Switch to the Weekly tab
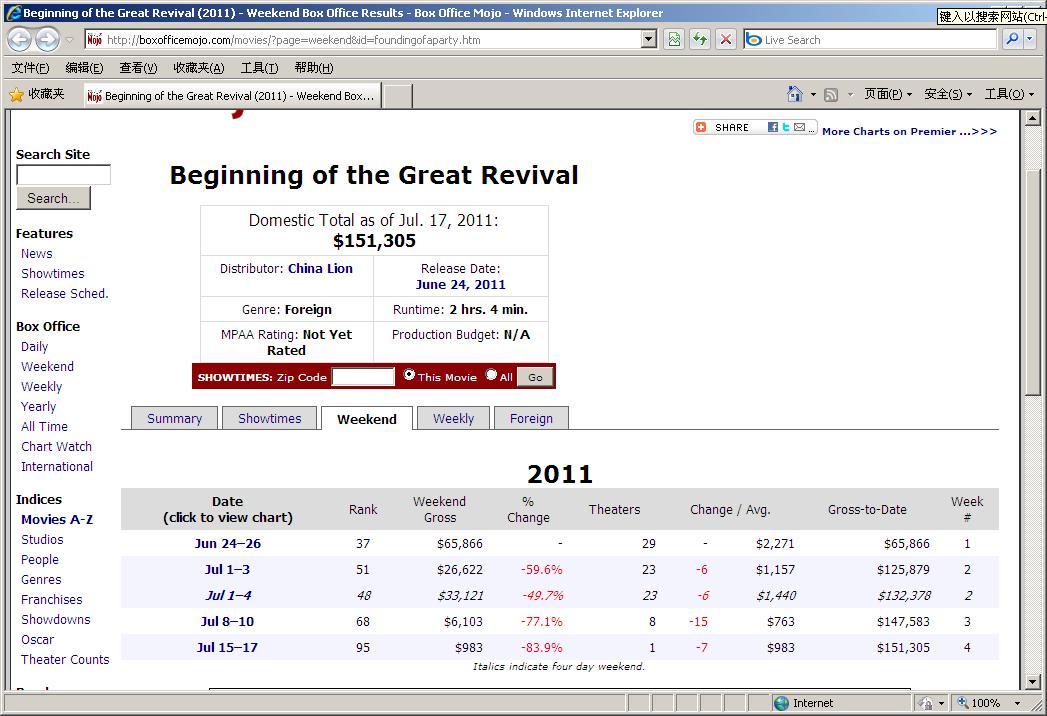Image resolution: width=1047 pixels, height=716 pixels. 453,419
